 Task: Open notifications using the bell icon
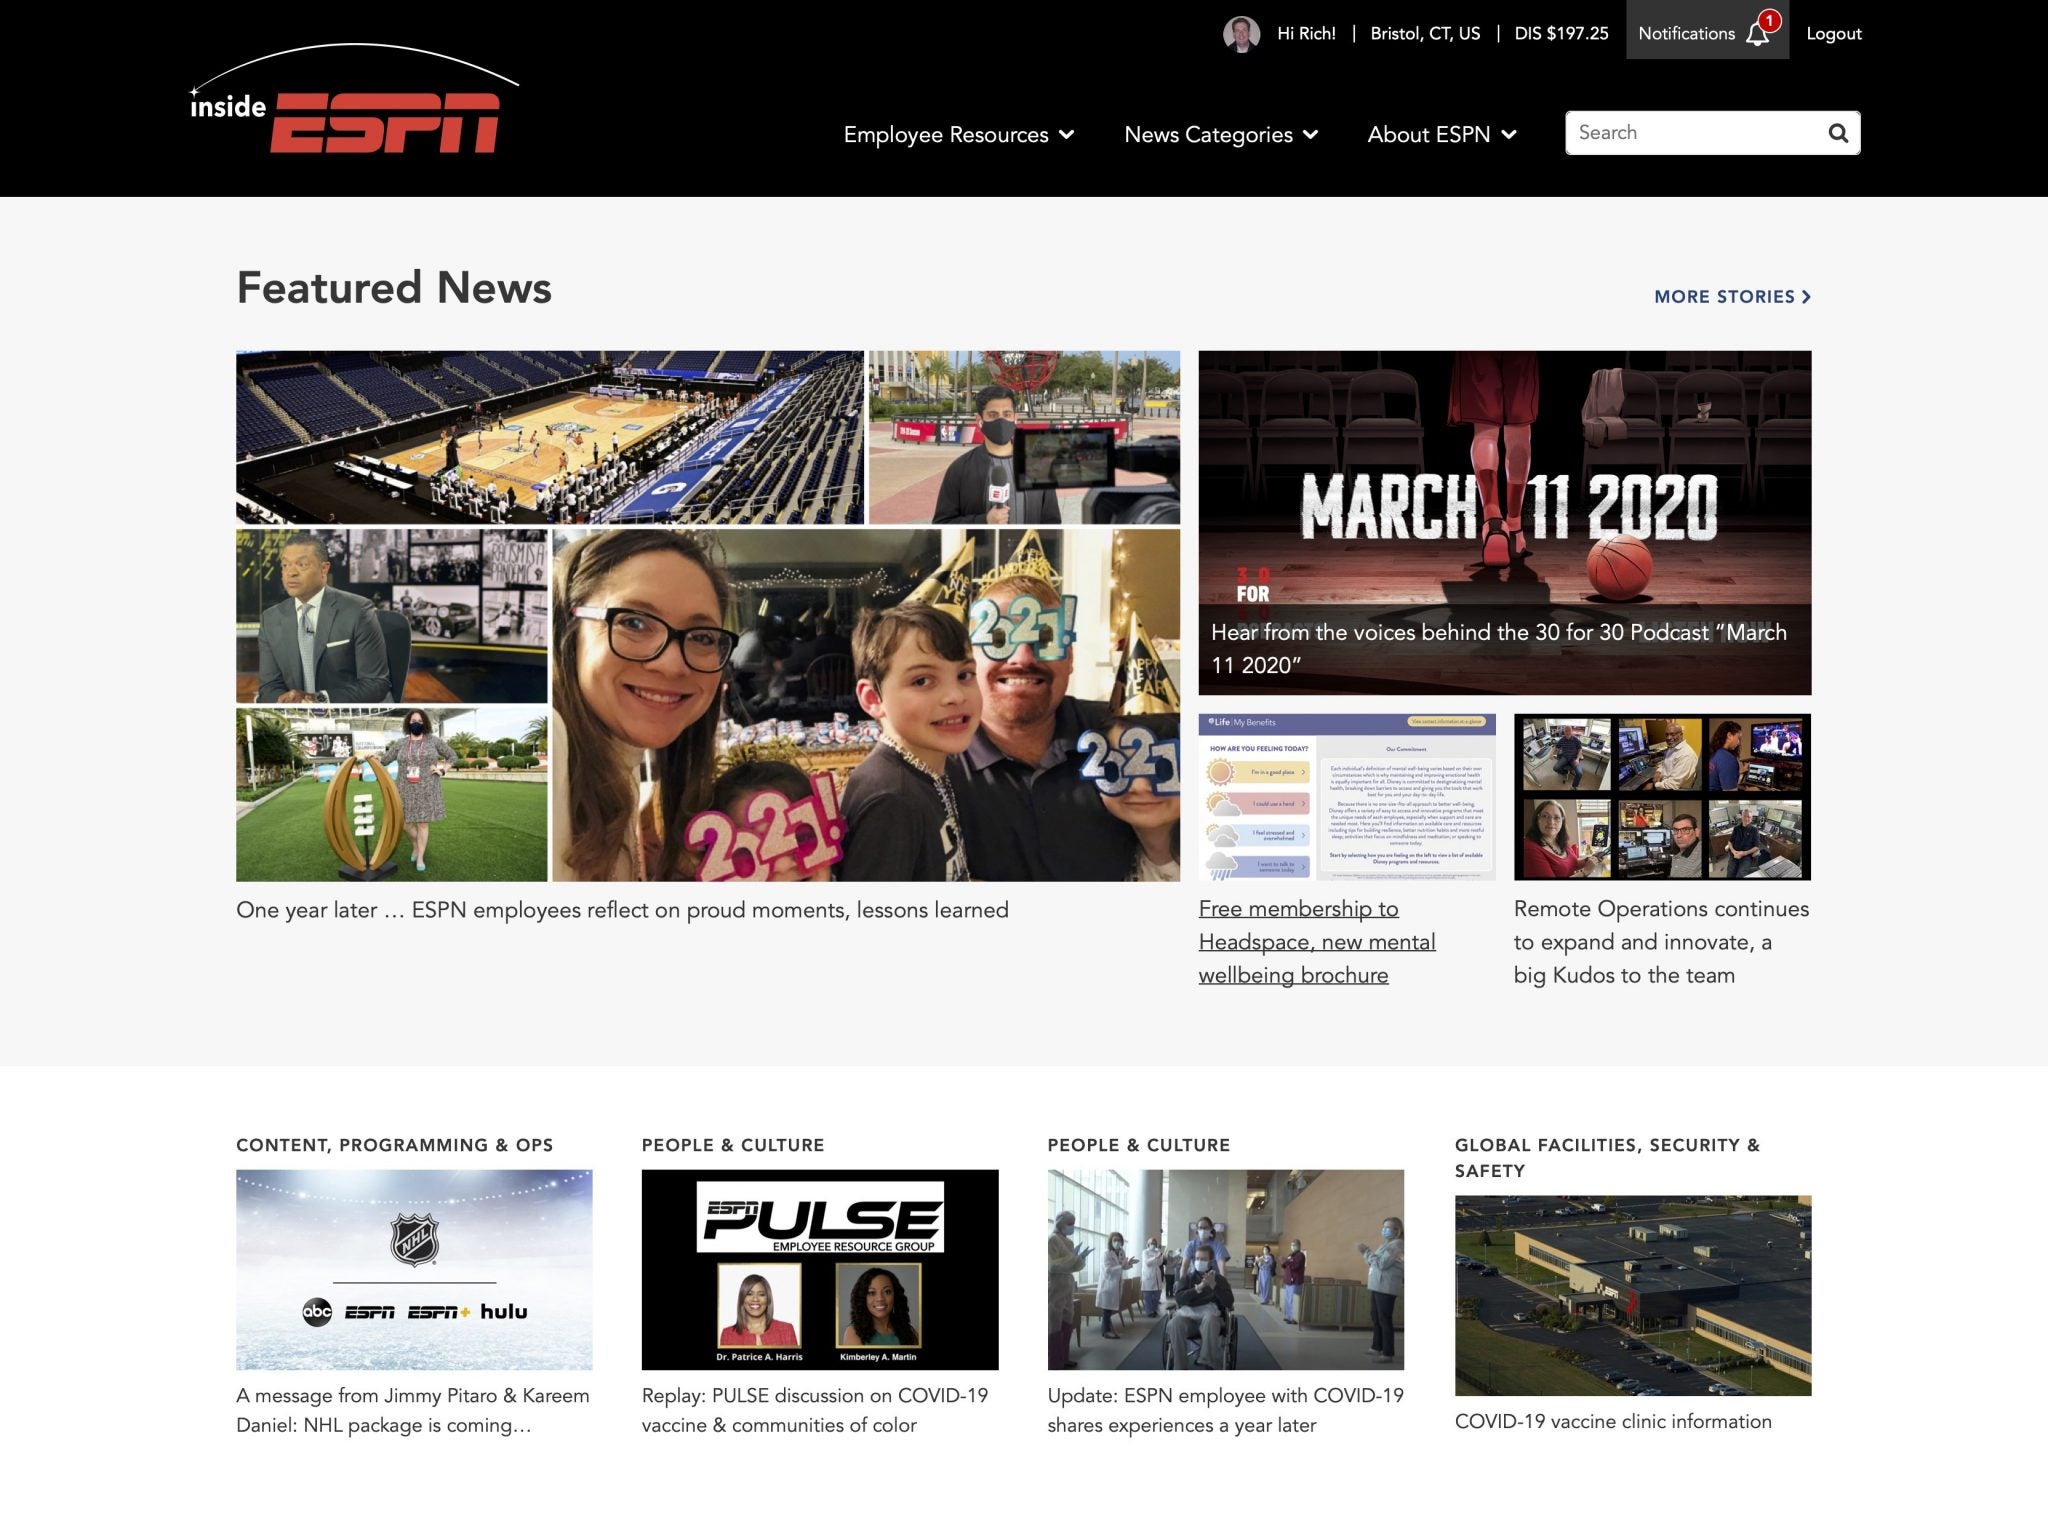coord(1758,33)
